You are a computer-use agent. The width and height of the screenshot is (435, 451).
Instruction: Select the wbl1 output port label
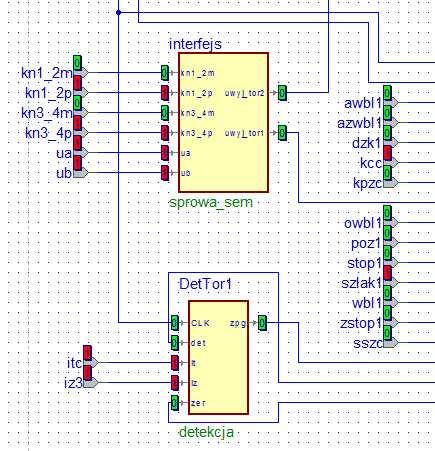click(367, 303)
